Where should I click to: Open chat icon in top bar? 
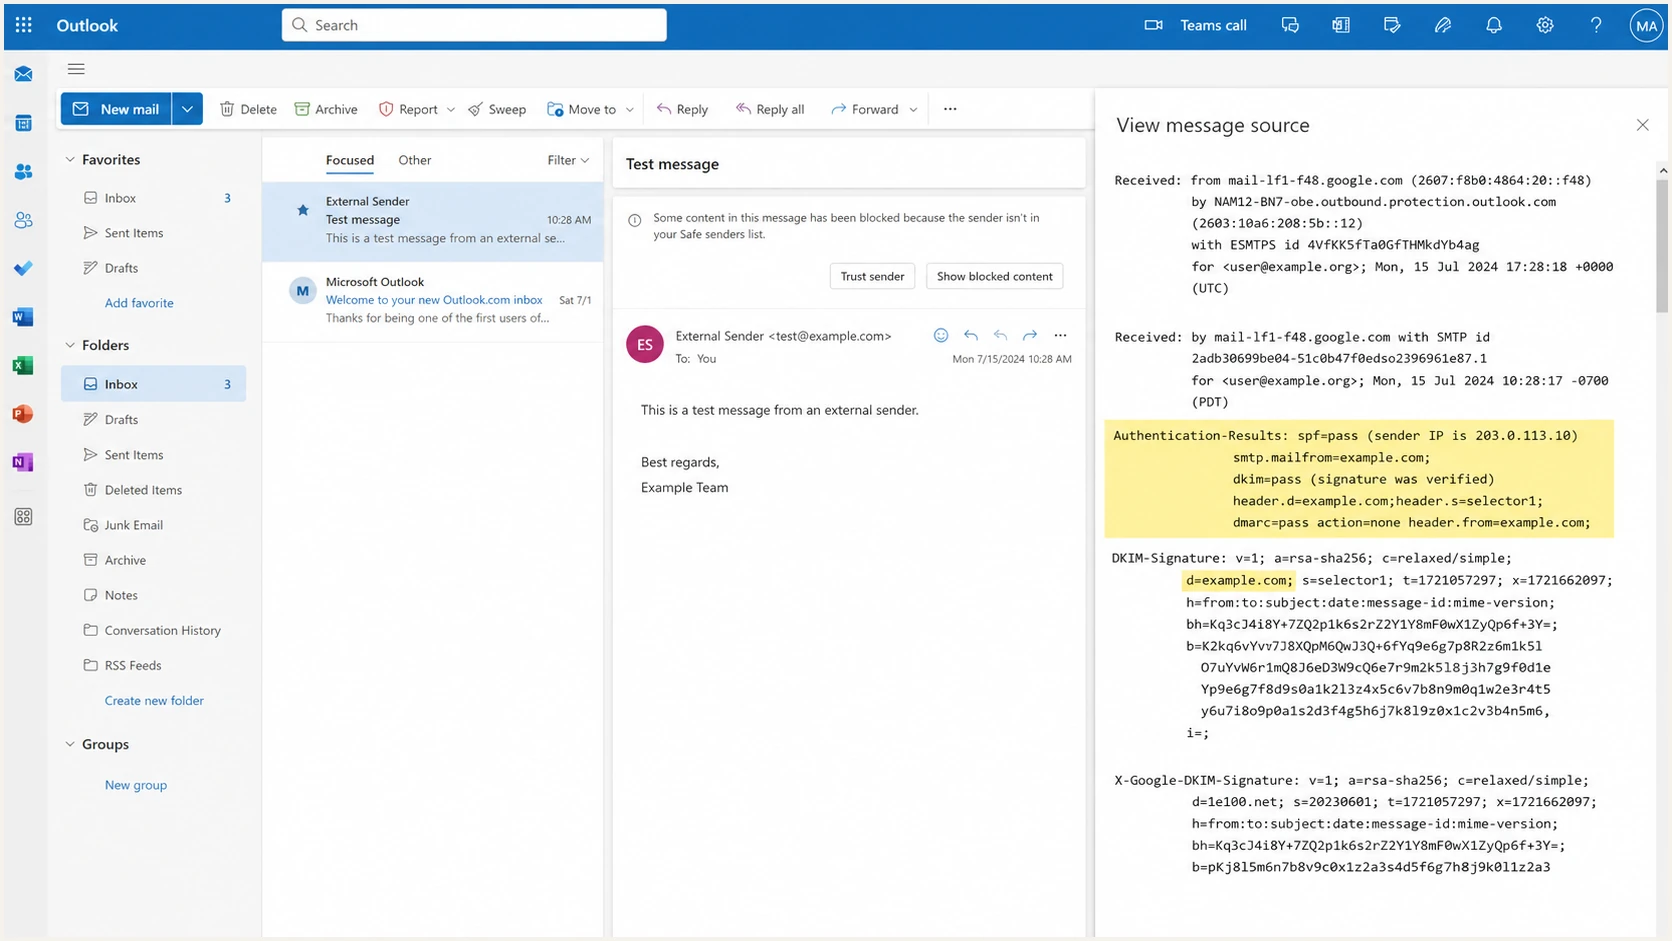(1290, 25)
